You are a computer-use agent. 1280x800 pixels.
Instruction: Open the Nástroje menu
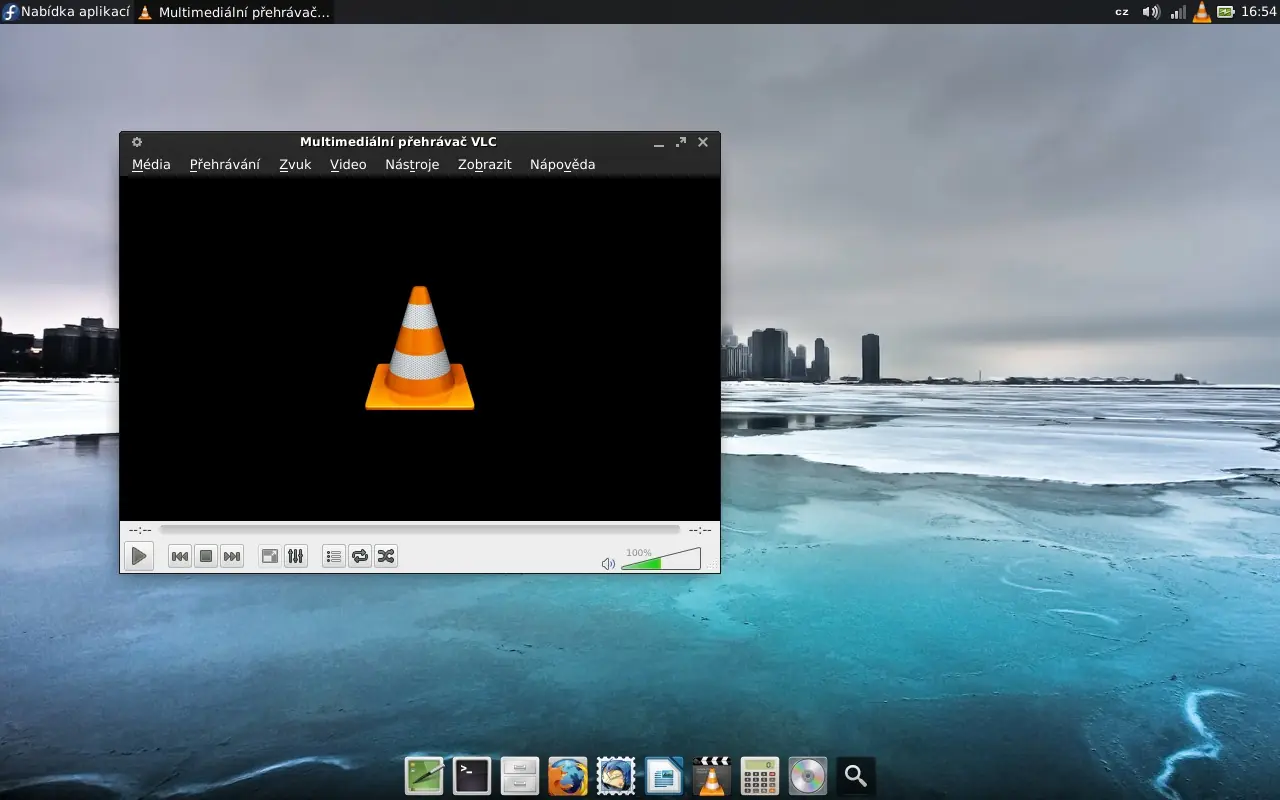tap(412, 164)
